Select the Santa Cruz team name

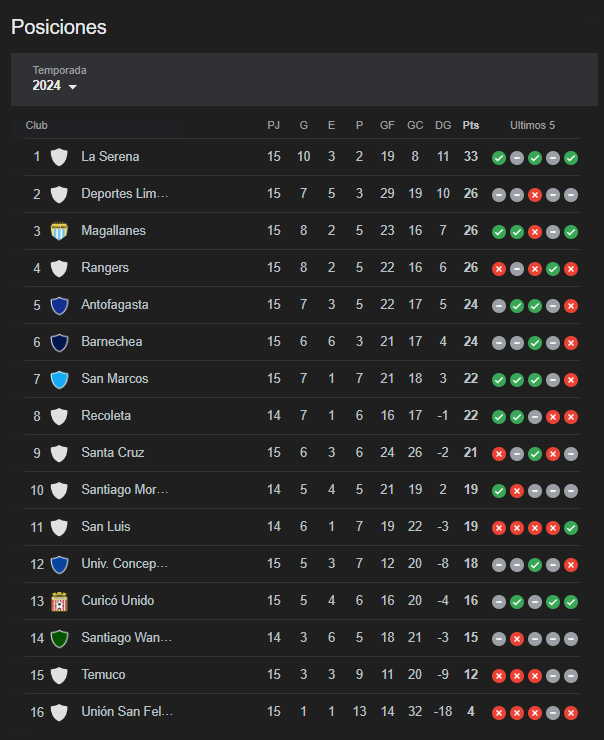tap(113, 453)
